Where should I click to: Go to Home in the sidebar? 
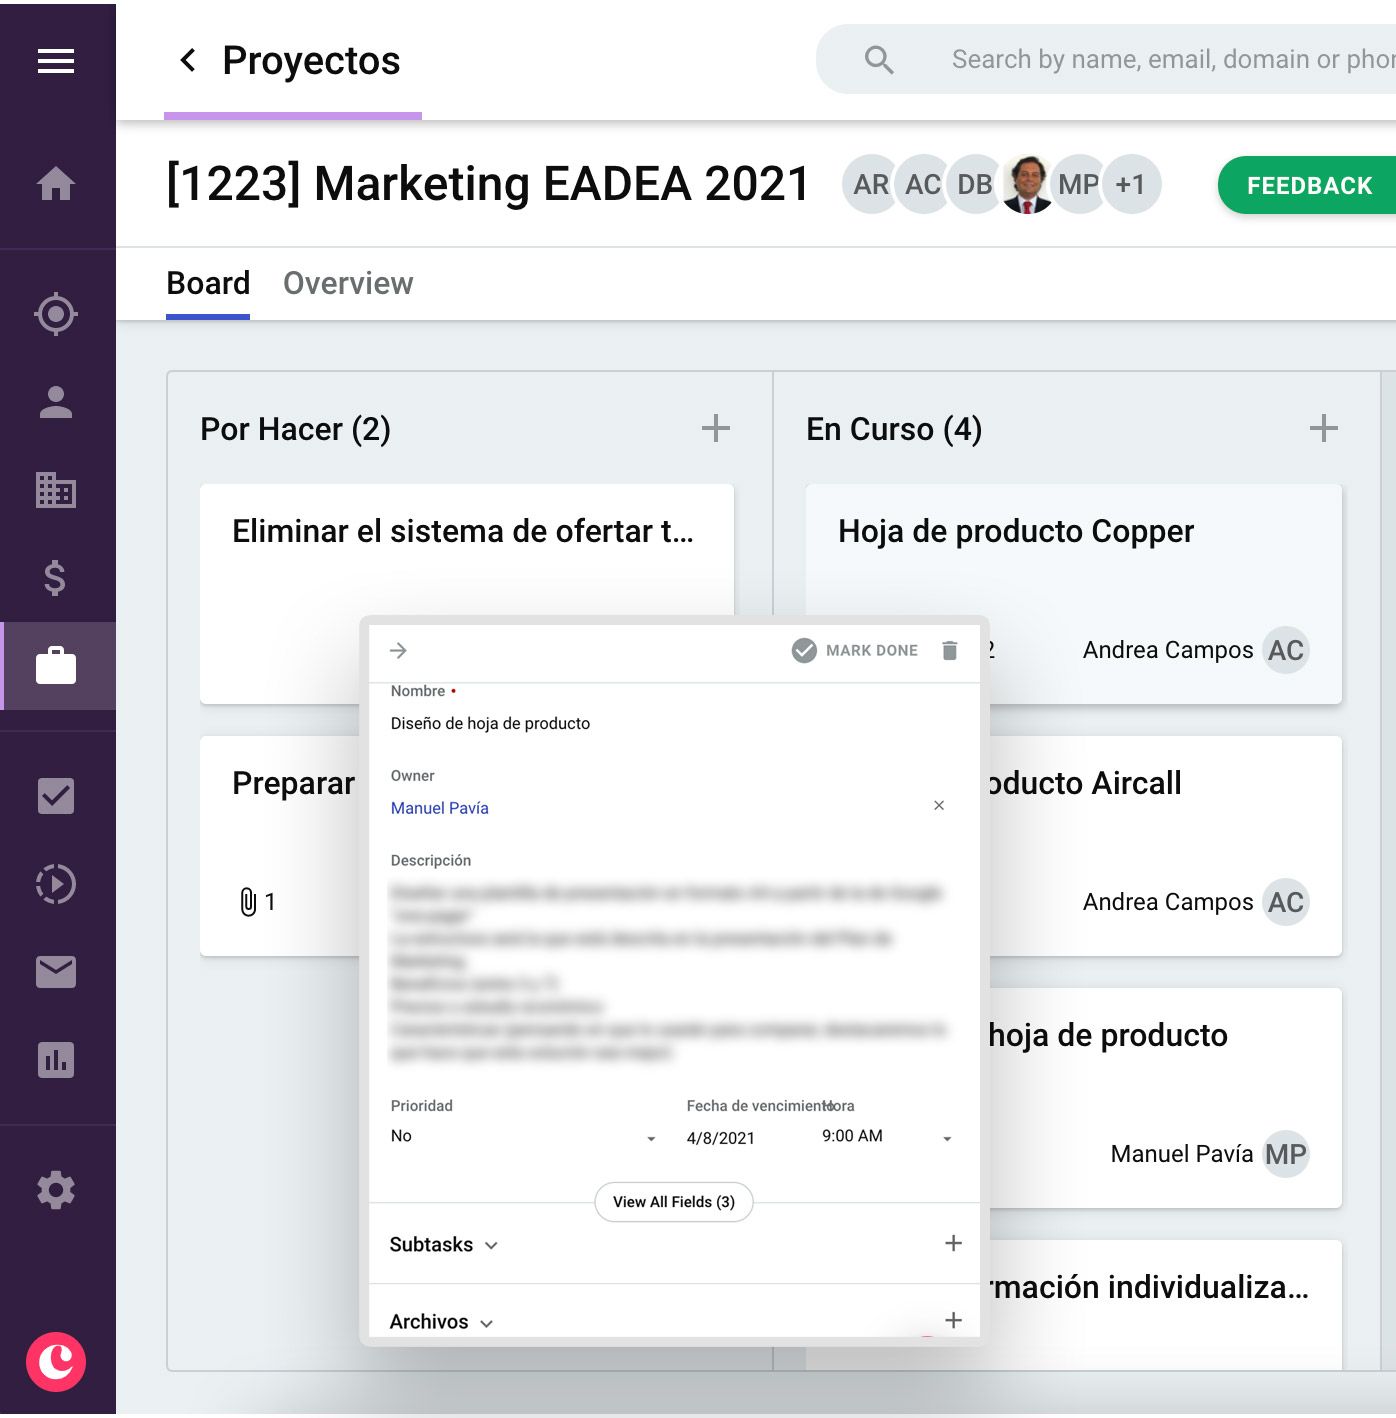click(x=56, y=184)
